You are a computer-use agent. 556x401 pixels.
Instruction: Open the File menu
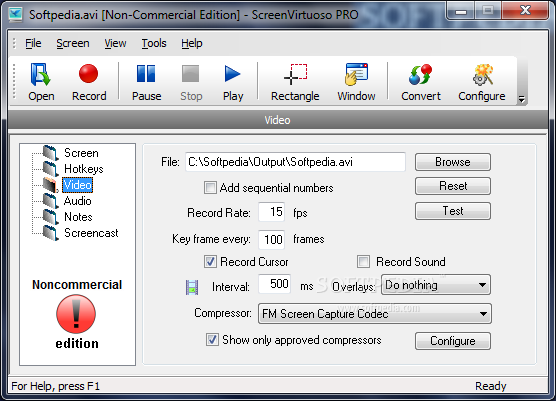33,43
